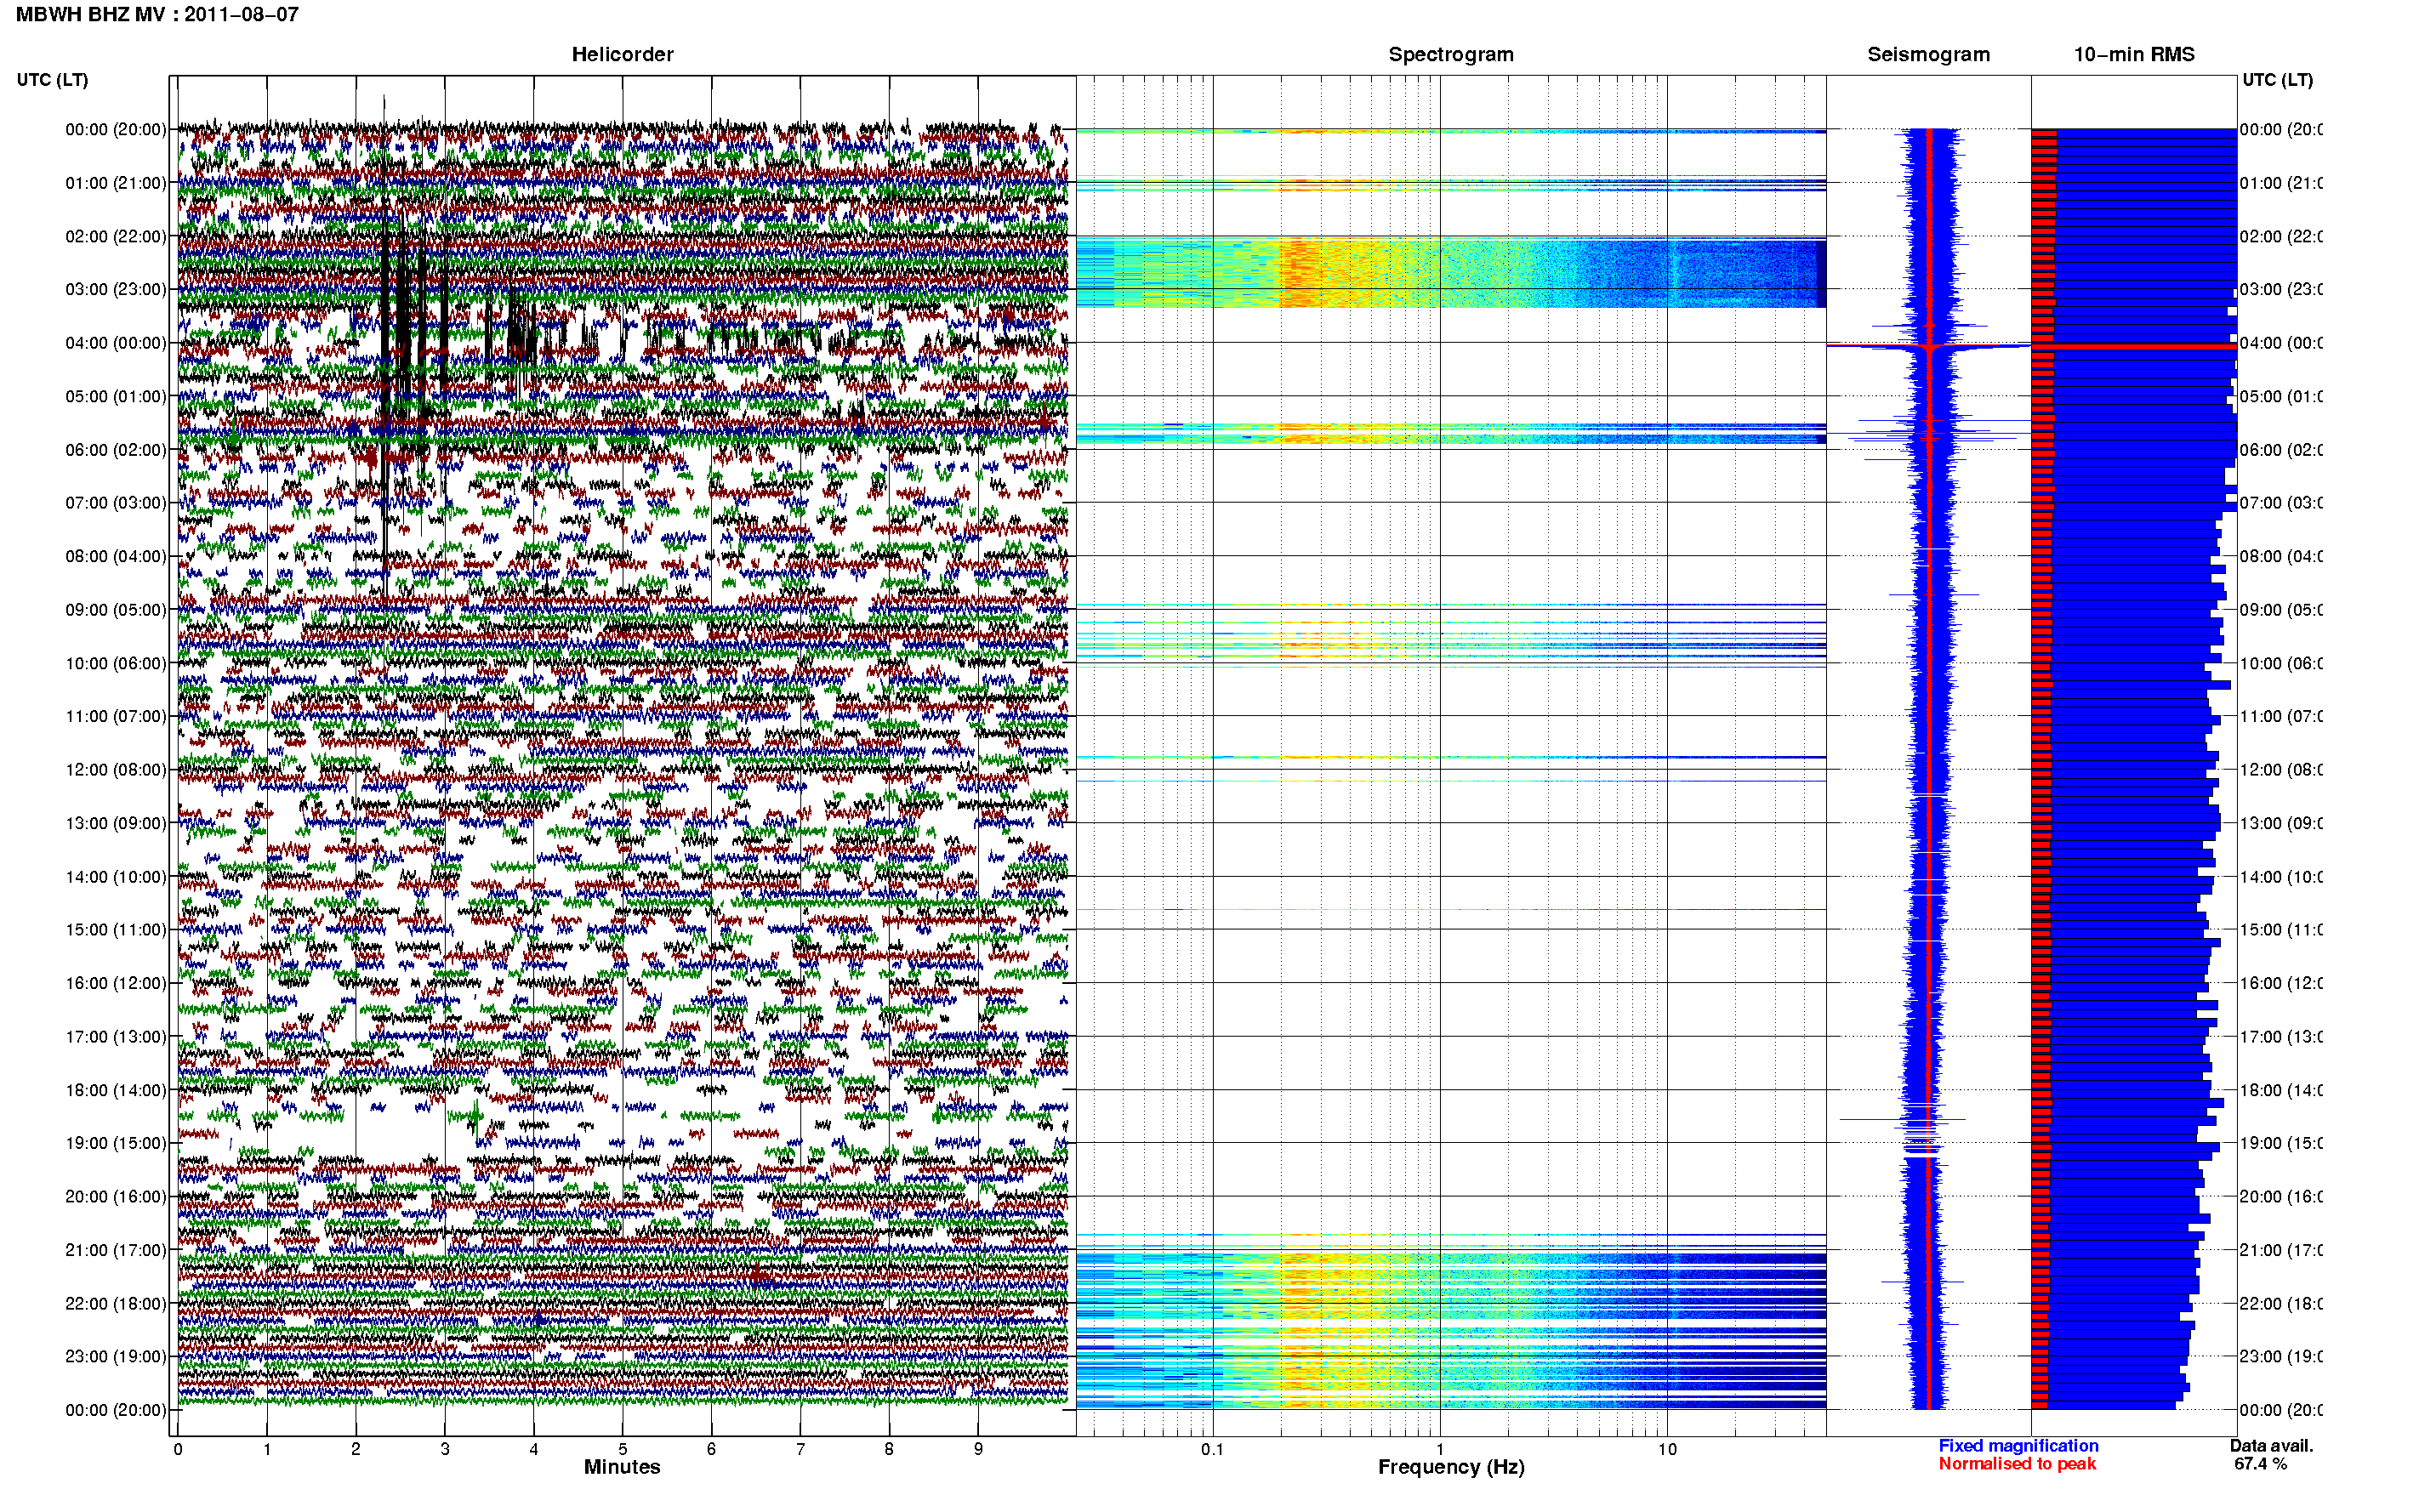
Task: Click the 0.1 frequency tick label
Action: pyautogui.click(x=1212, y=1449)
